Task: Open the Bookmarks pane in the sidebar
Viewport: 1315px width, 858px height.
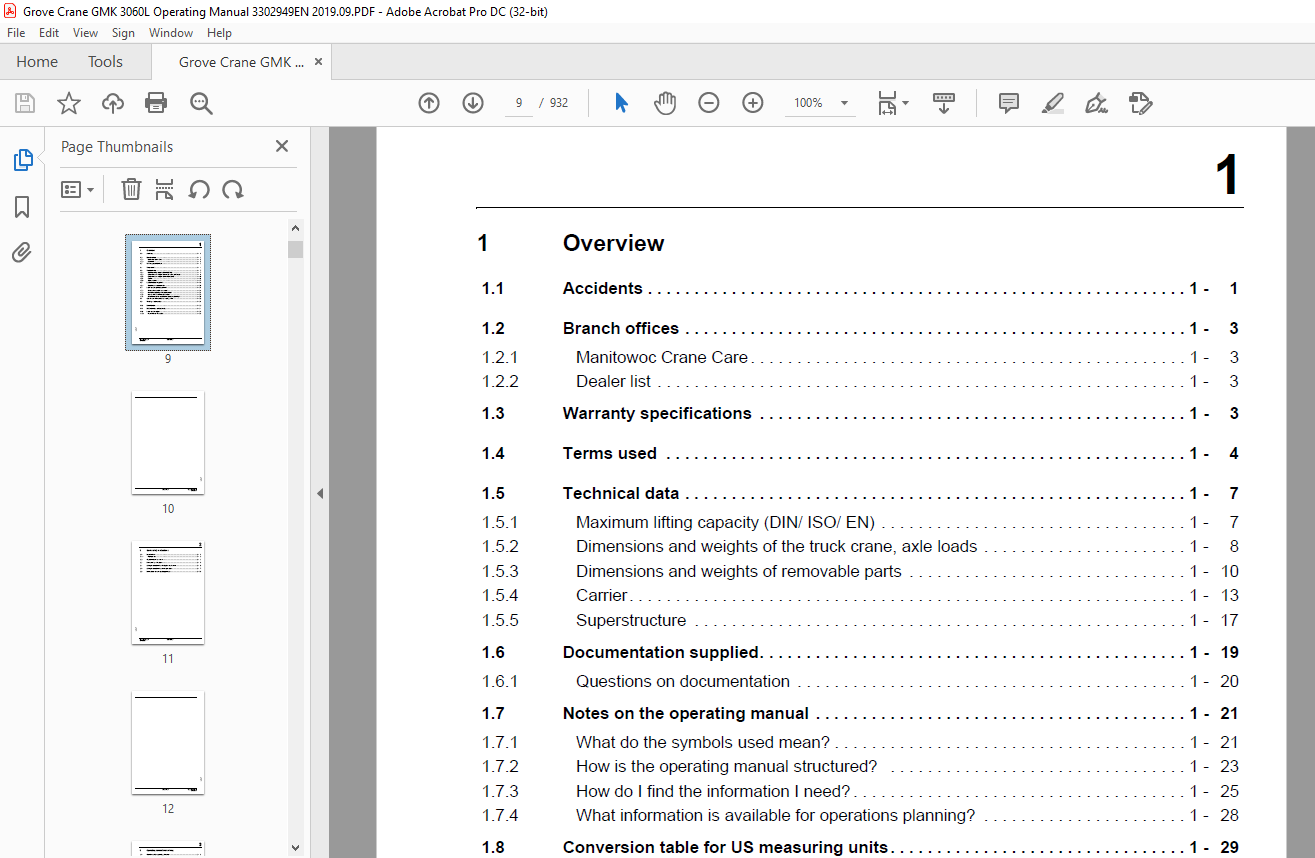Action: coord(22,207)
